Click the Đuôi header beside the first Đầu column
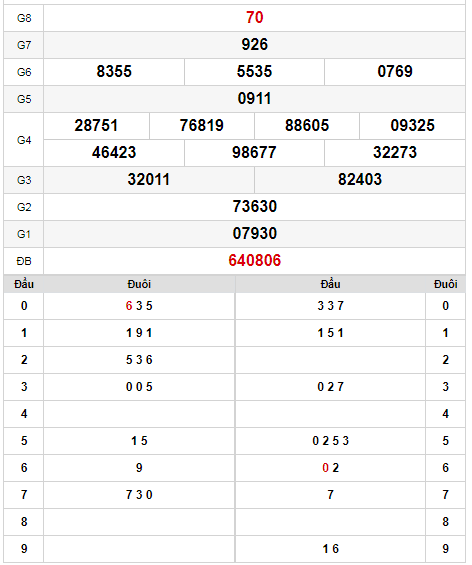Viewport: 472px width, 565px height. 139,284
